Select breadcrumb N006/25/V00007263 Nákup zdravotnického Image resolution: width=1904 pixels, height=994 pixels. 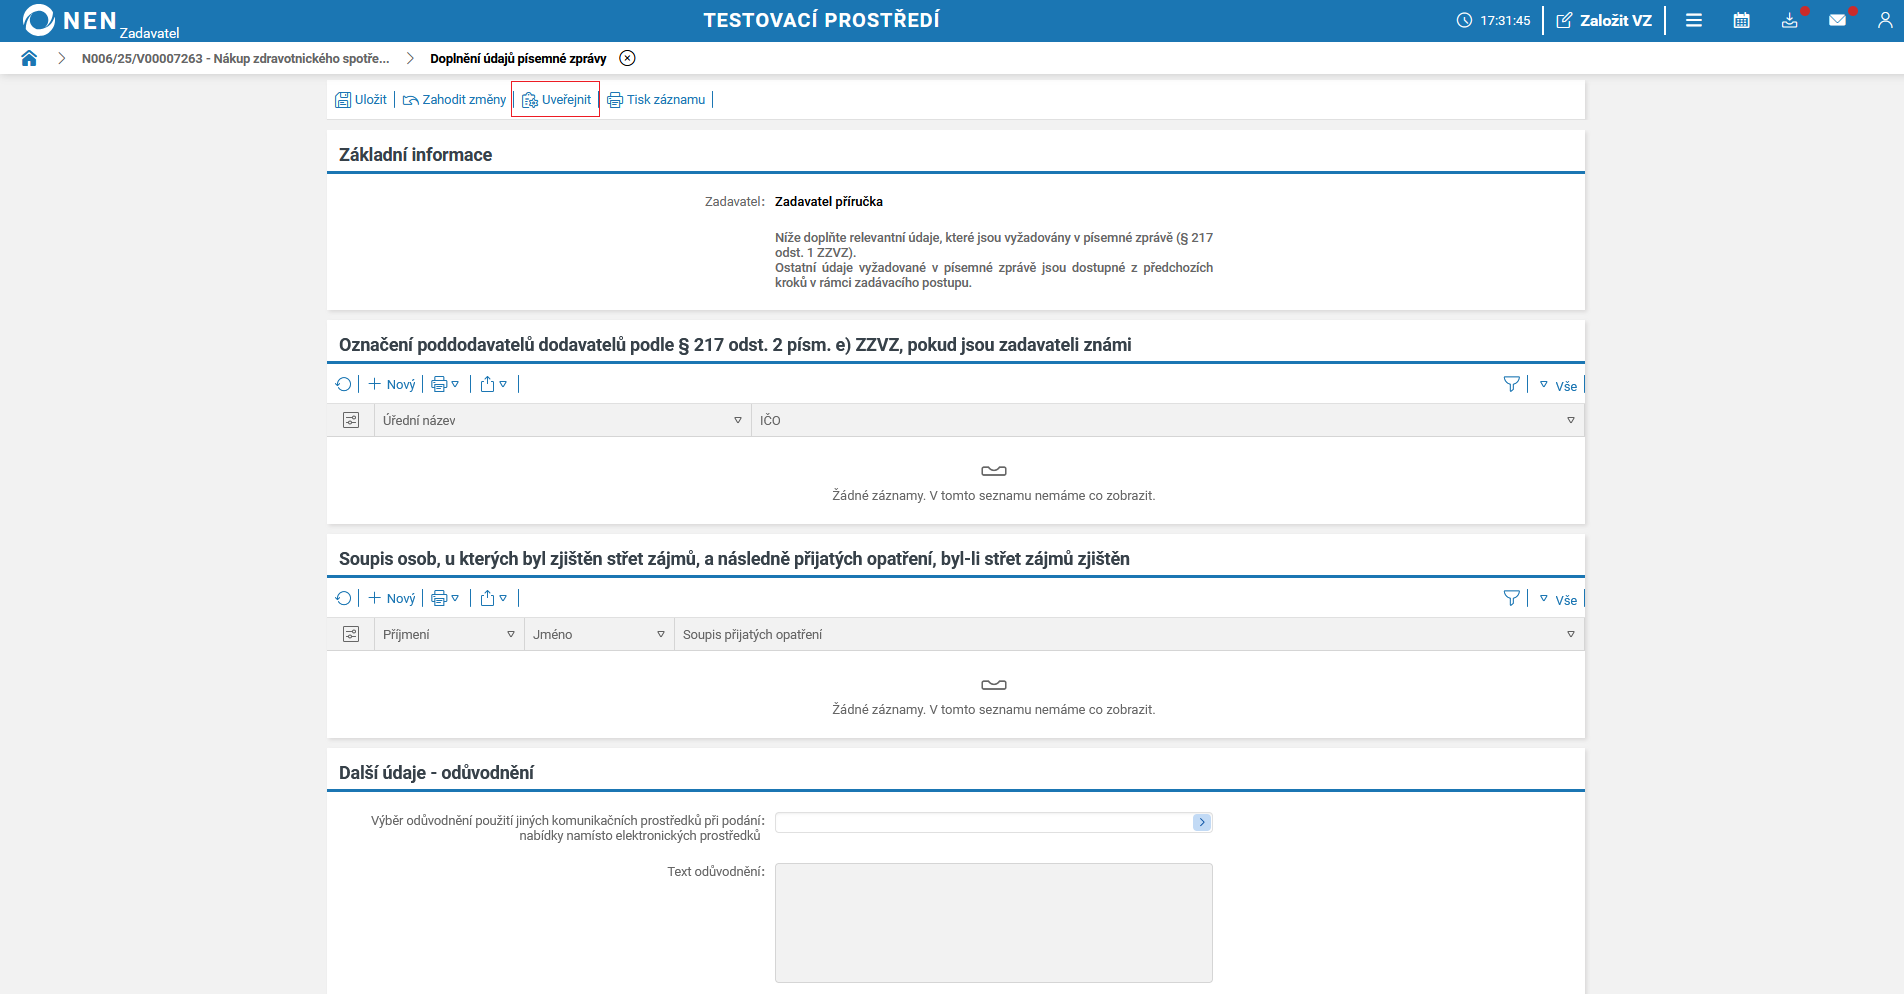[x=237, y=58]
